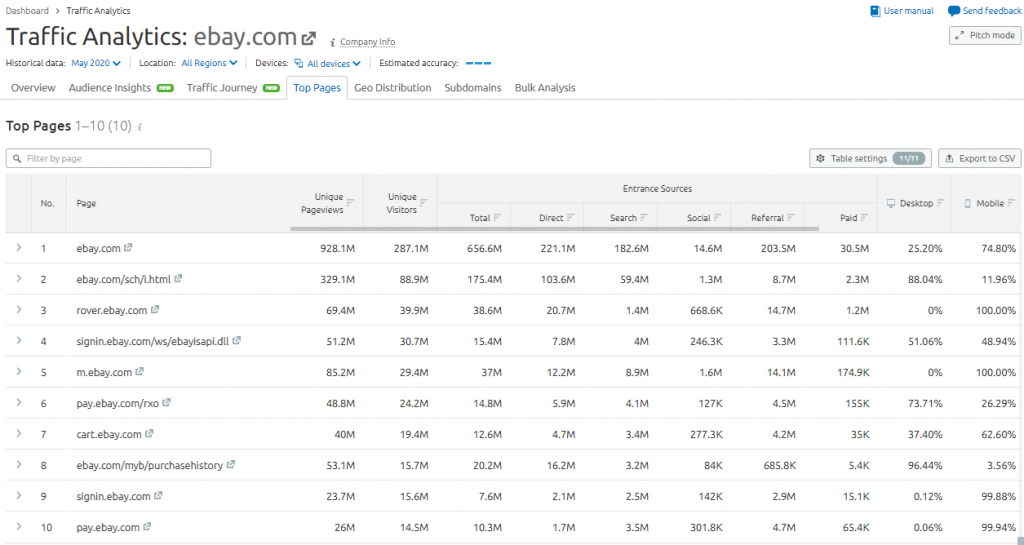Viewport: 1024px width, 545px height.
Task: Go to Dashboard breadcrumb
Action: (x=27, y=11)
